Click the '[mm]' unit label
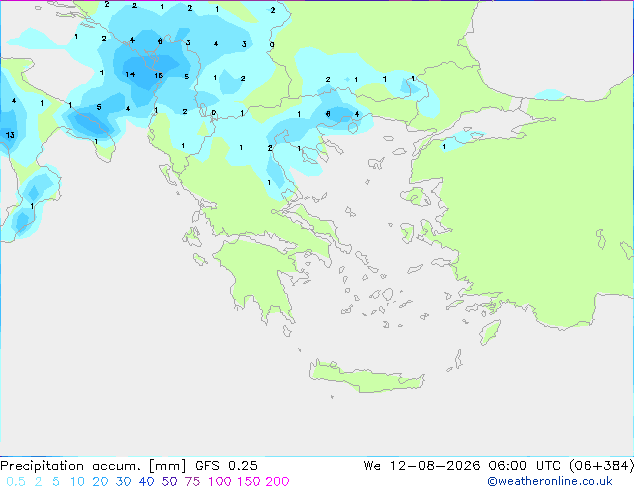 (168, 466)
